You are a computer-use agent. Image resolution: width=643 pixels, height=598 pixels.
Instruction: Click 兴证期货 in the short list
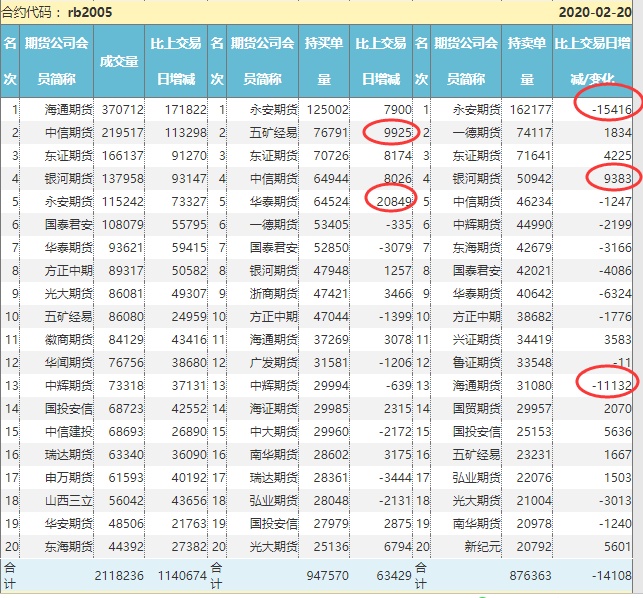coord(477,339)
